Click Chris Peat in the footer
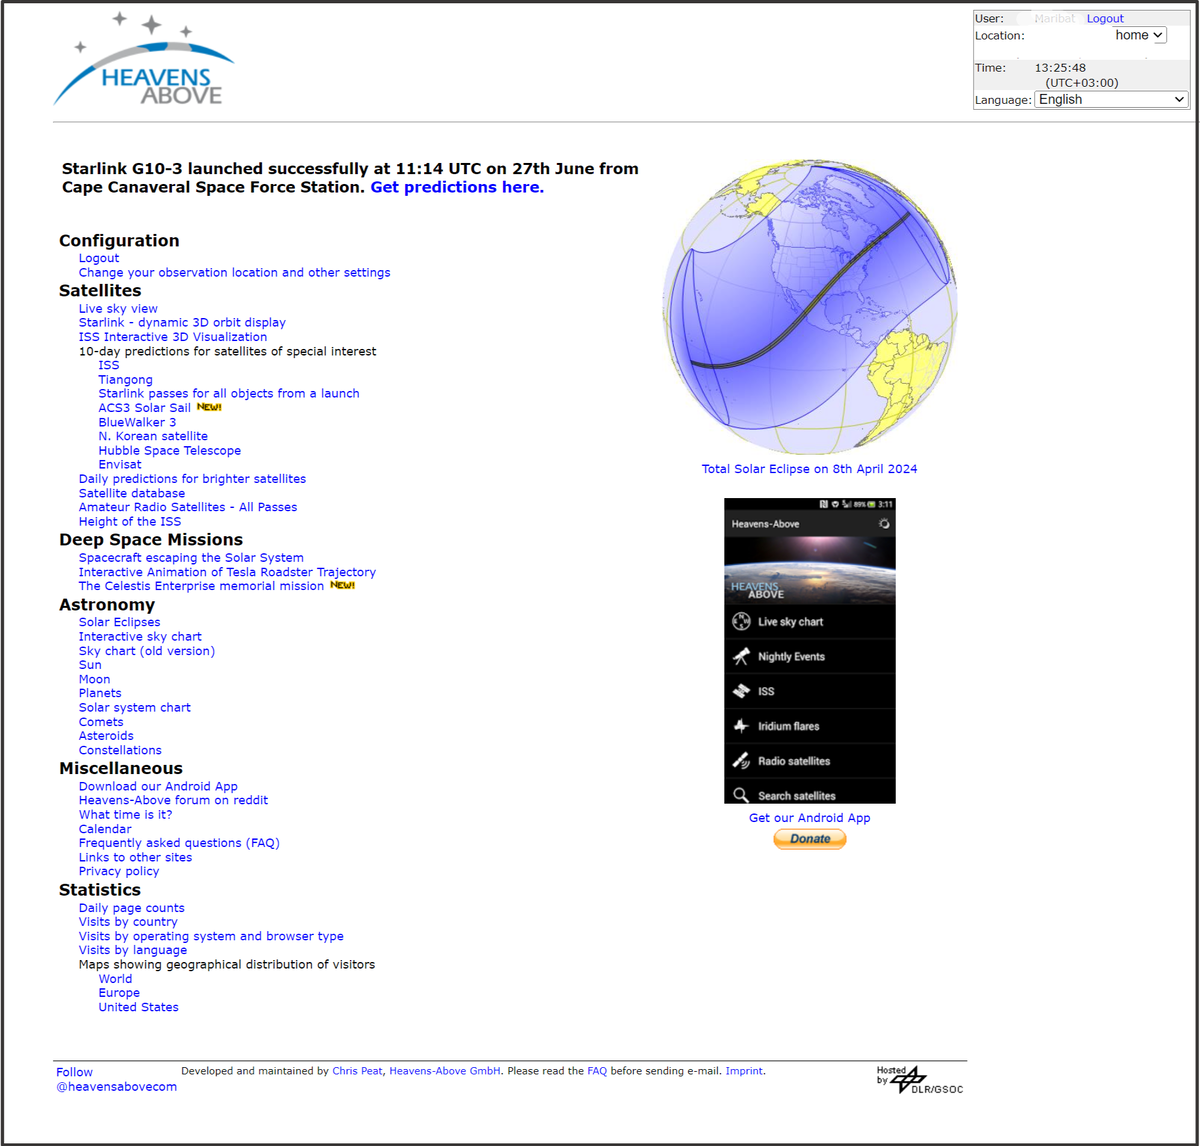Image resolution: width=1200 pixels, height=1146 pixels. click(x=357, y=1071)
